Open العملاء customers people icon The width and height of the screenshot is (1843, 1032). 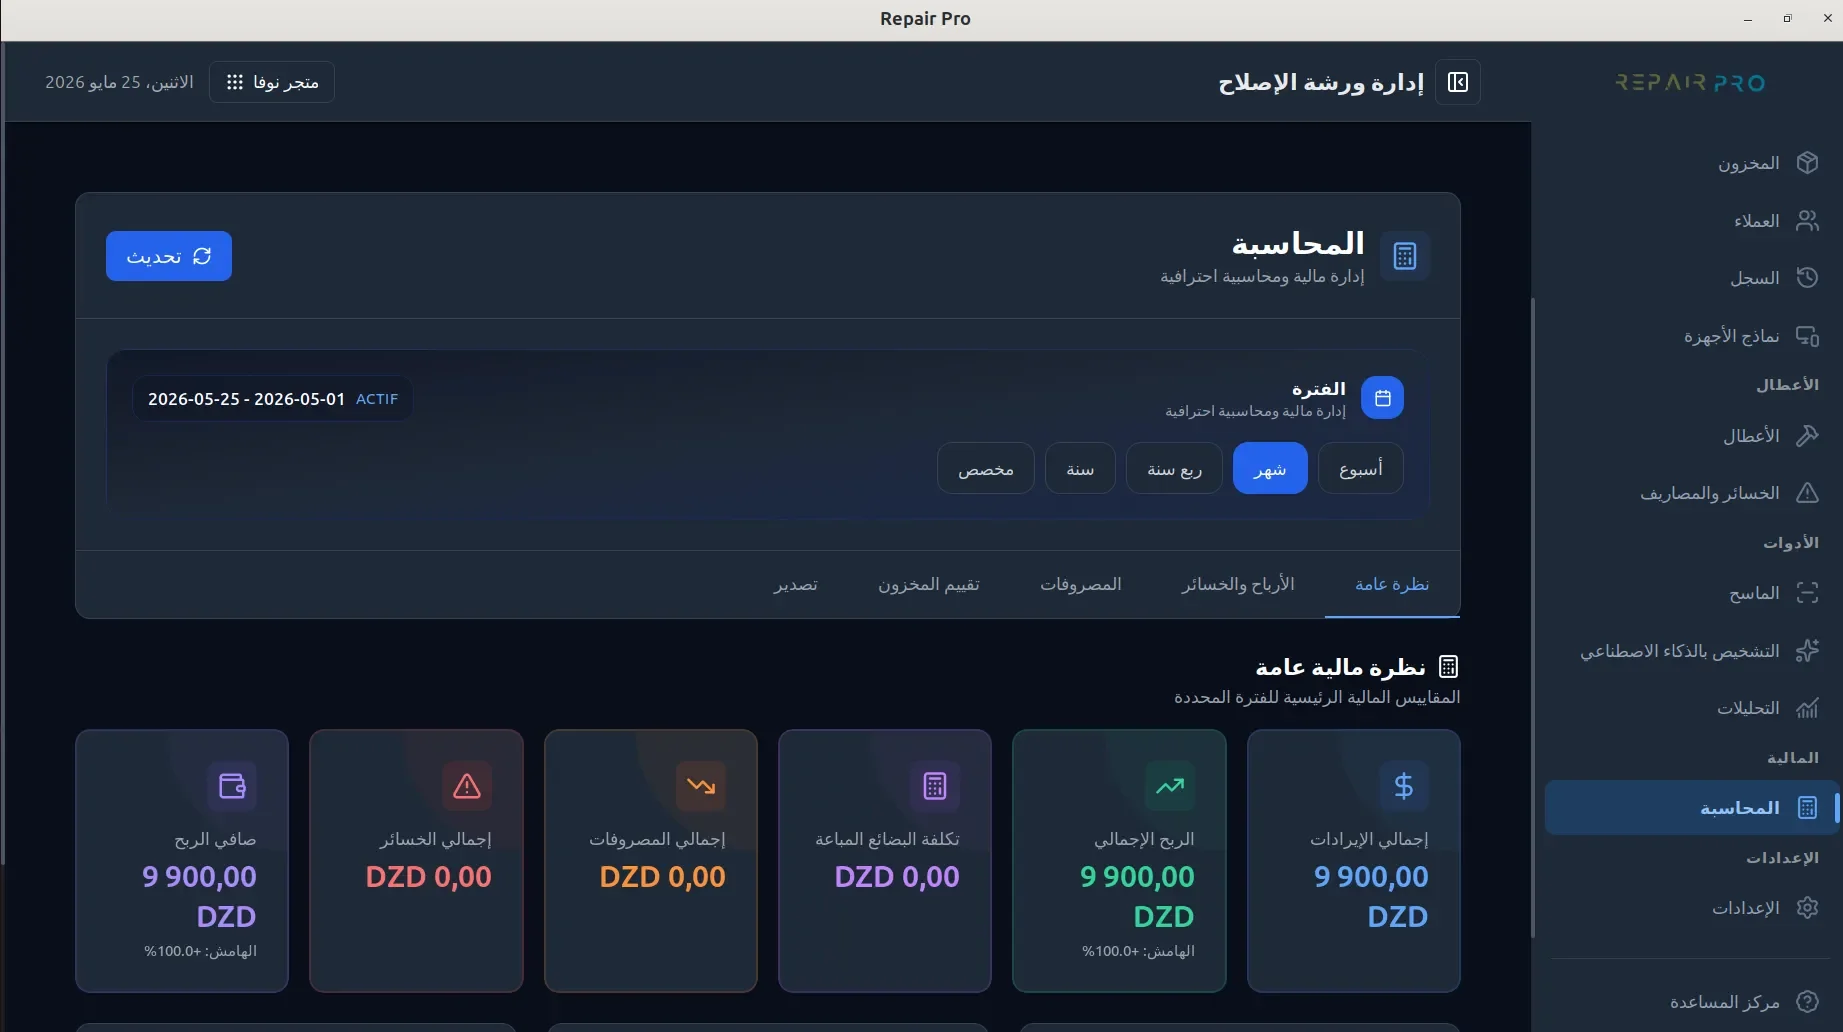(x=1807, y=221)
